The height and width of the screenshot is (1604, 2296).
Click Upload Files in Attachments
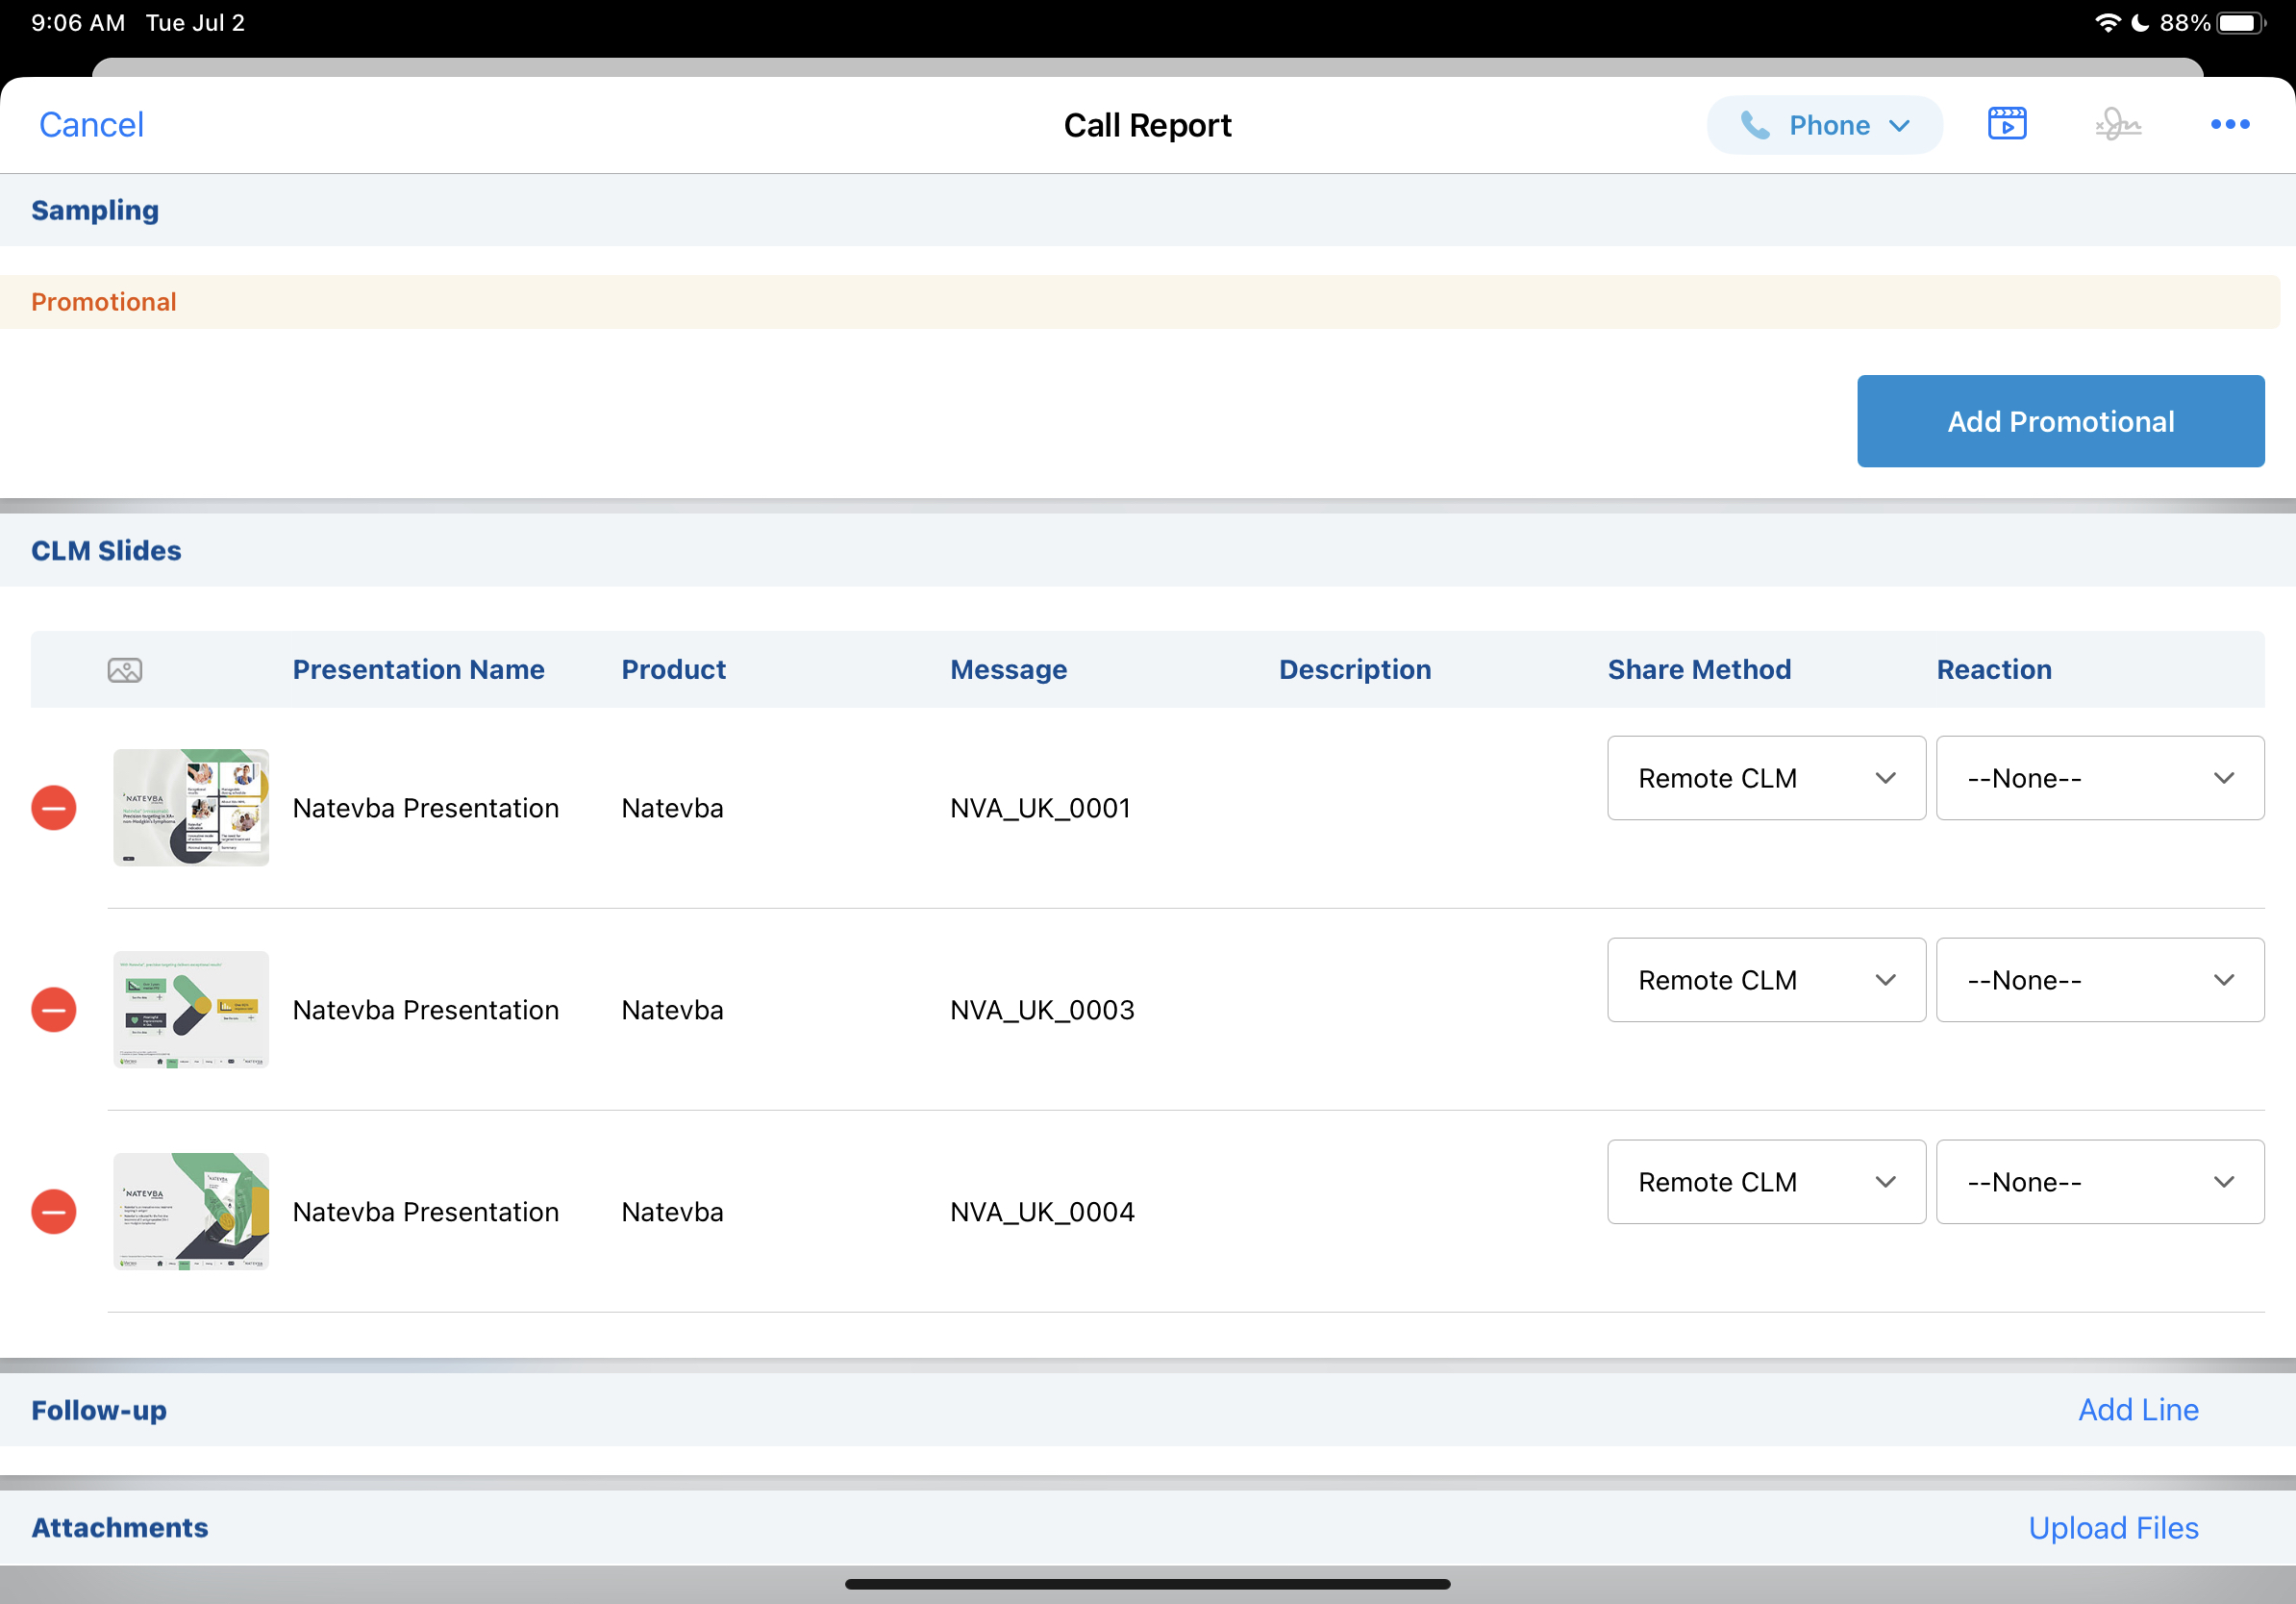coord(2112,1528)
